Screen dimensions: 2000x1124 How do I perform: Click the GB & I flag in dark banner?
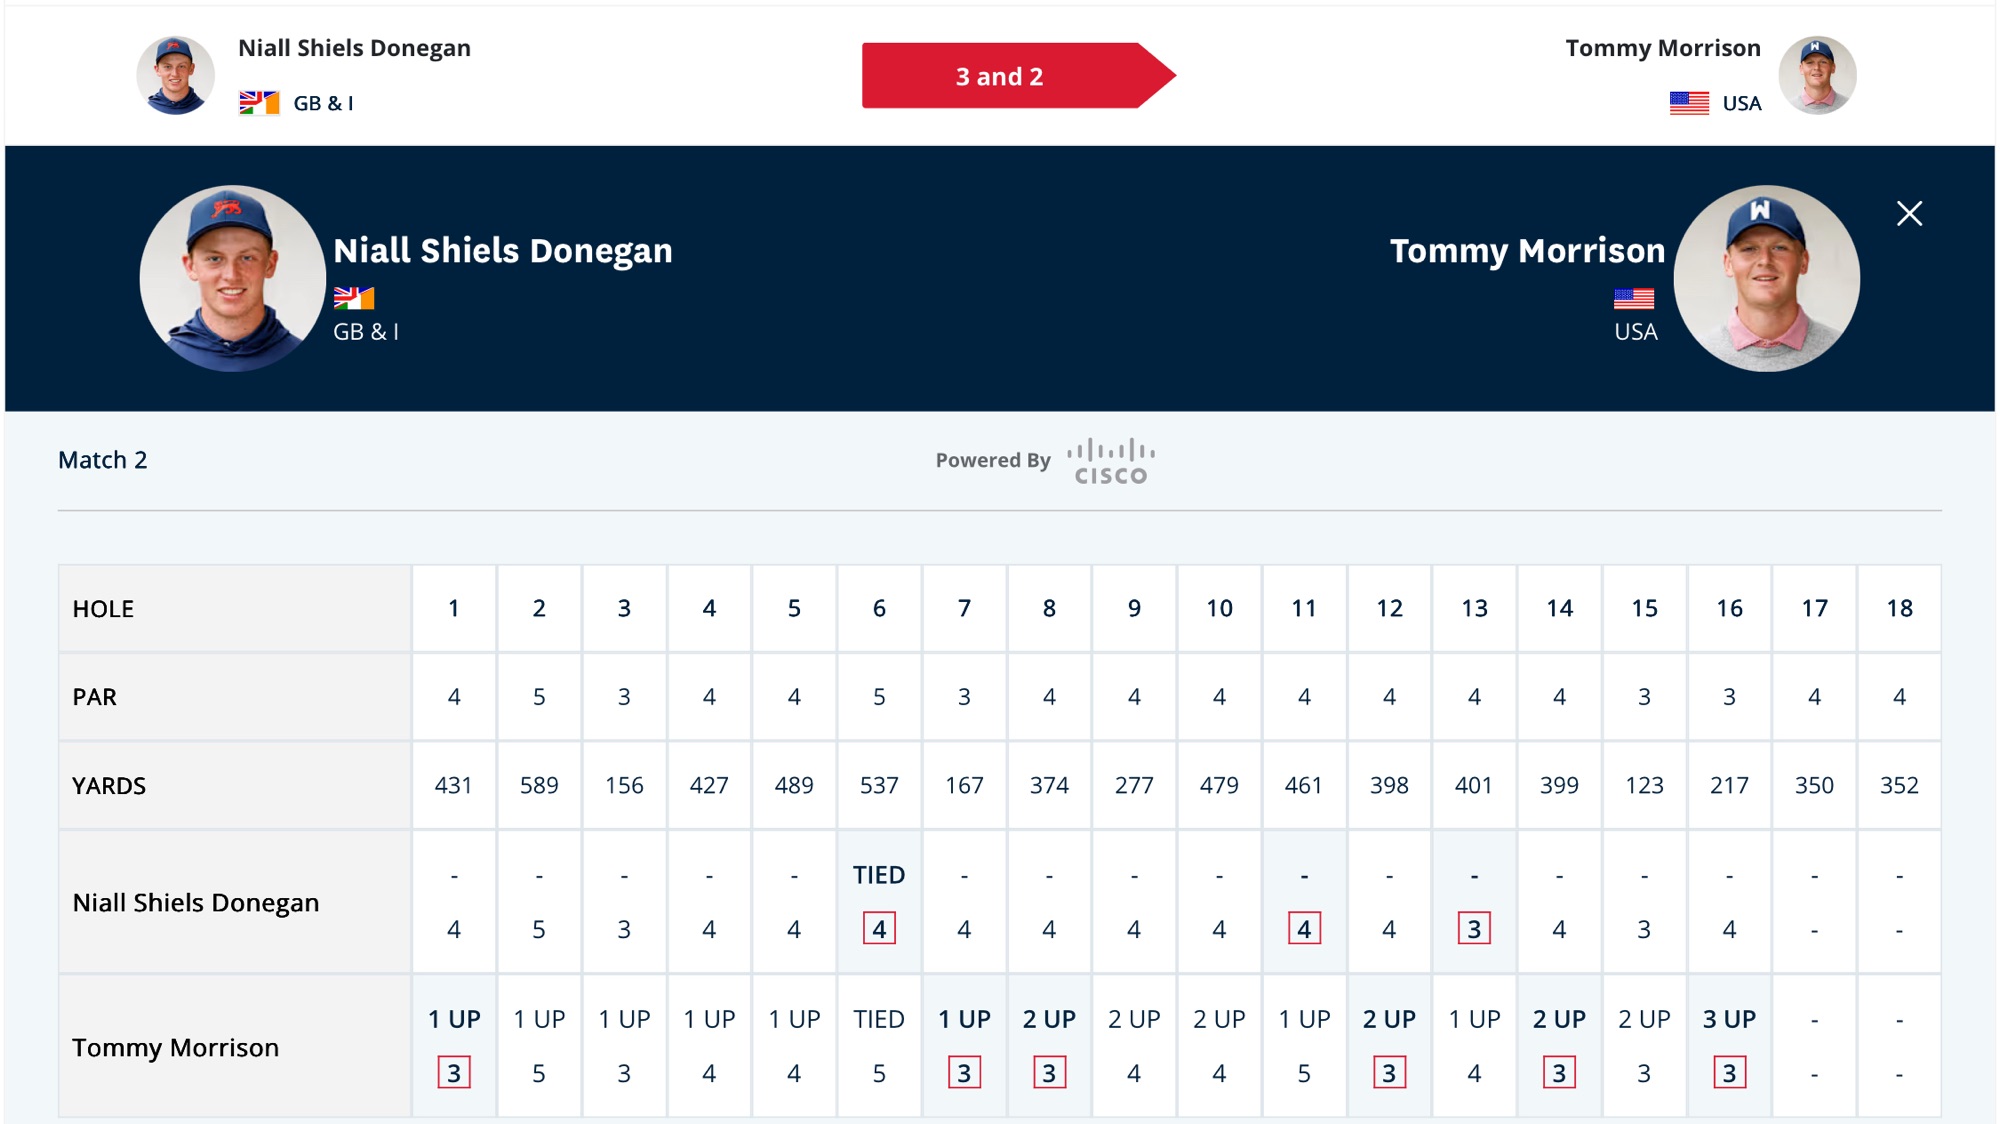[x=354, y=298]
